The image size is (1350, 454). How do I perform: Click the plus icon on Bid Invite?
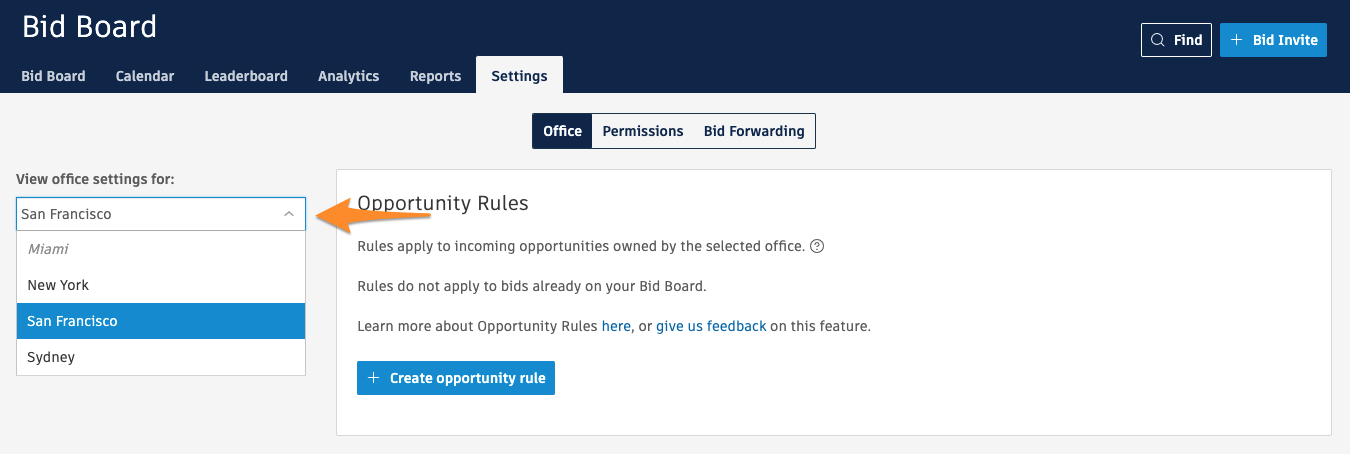[x=1236, y=40]
